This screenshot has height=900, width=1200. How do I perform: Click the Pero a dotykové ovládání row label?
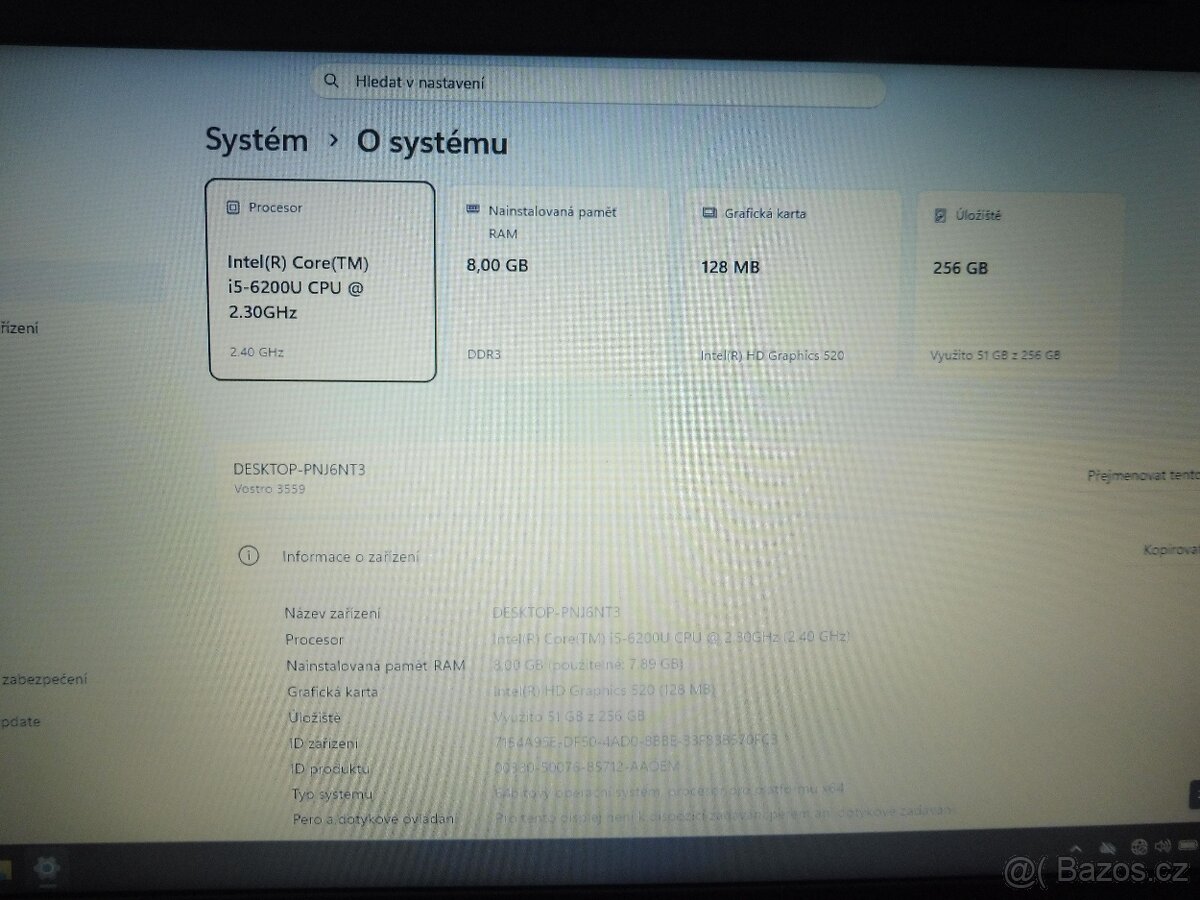pyautogui.click(x=372, y=818)
